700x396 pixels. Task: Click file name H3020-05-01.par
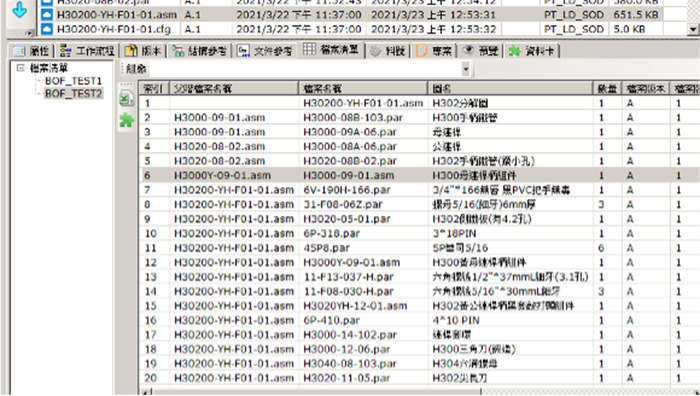coord(346,219)
